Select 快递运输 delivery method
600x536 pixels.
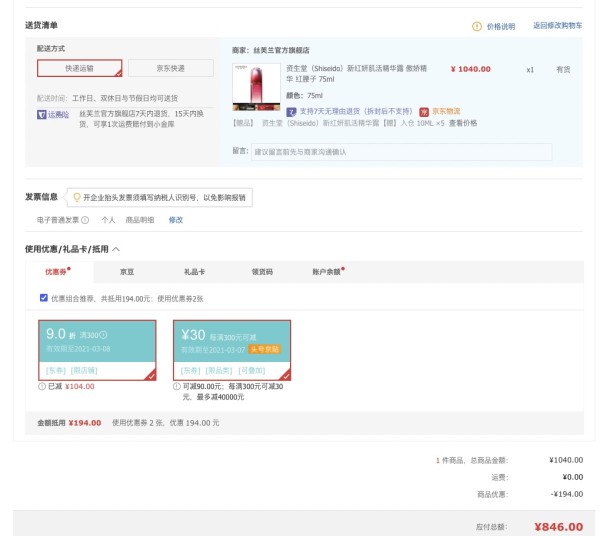click(80, 68)
